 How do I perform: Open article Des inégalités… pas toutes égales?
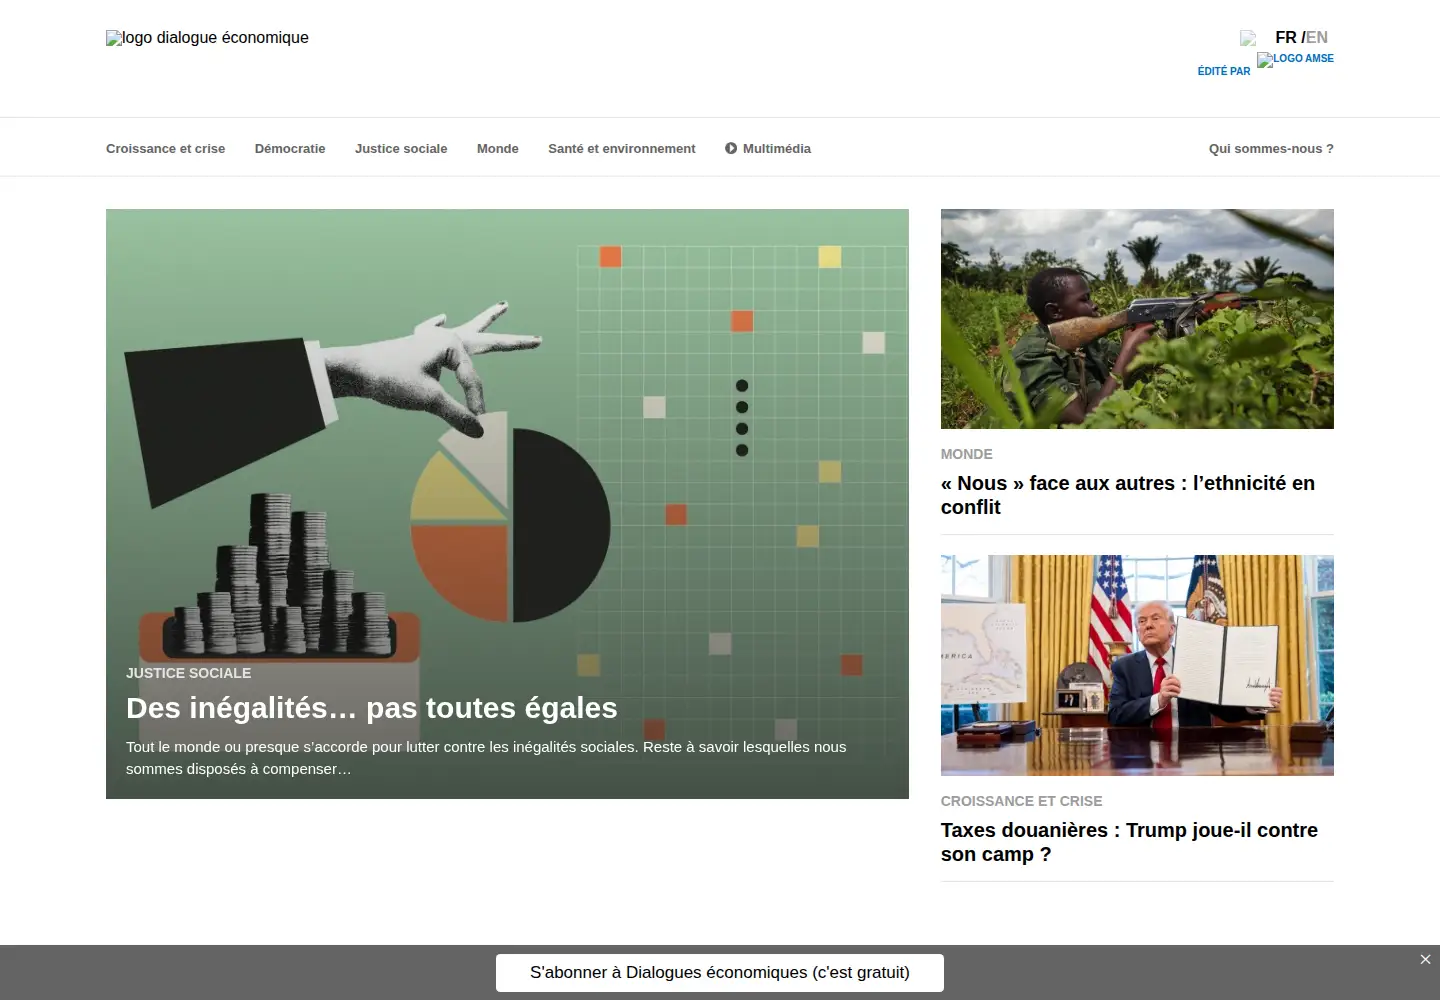[x=372, y=708]
